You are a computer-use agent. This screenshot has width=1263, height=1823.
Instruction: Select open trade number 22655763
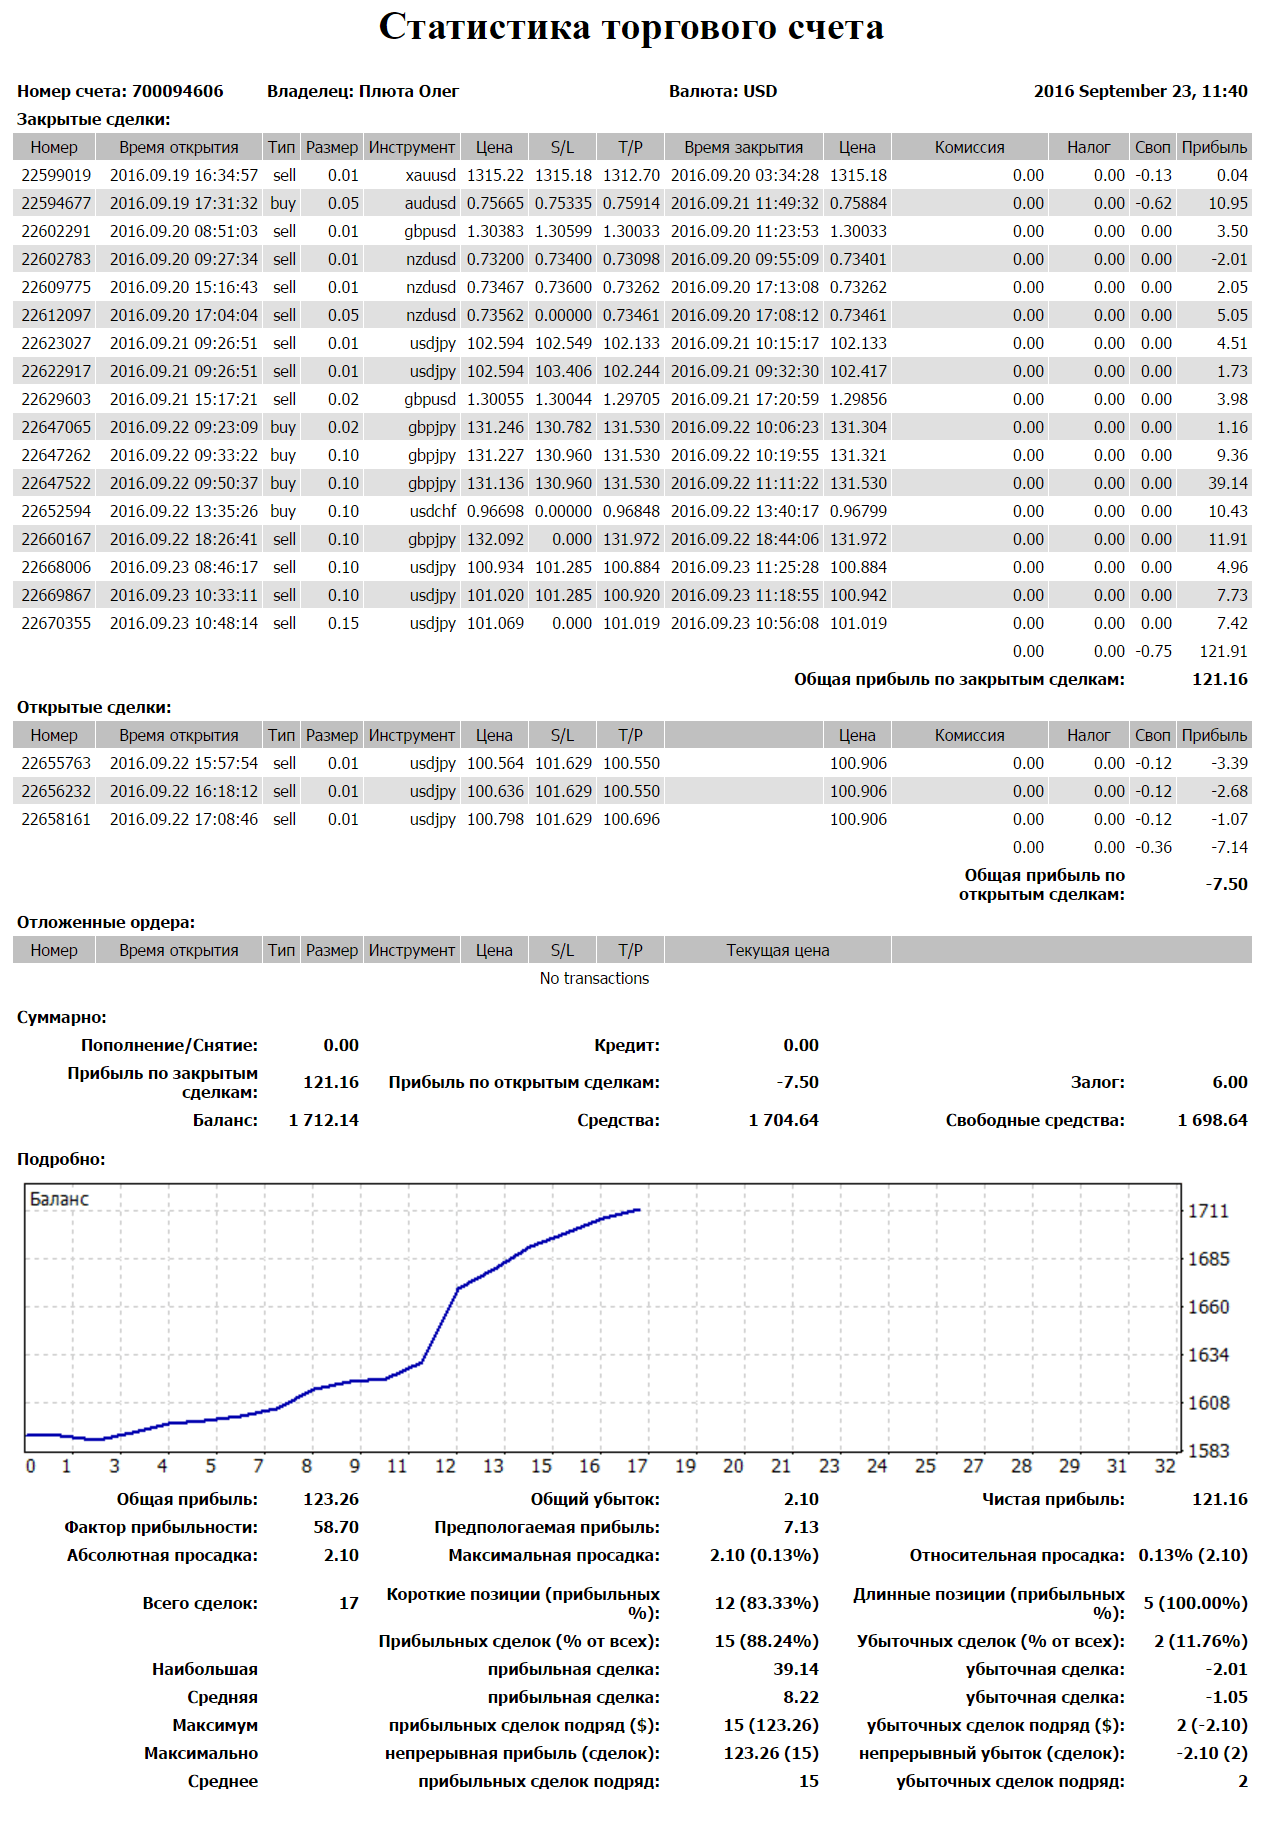[56, 763]
